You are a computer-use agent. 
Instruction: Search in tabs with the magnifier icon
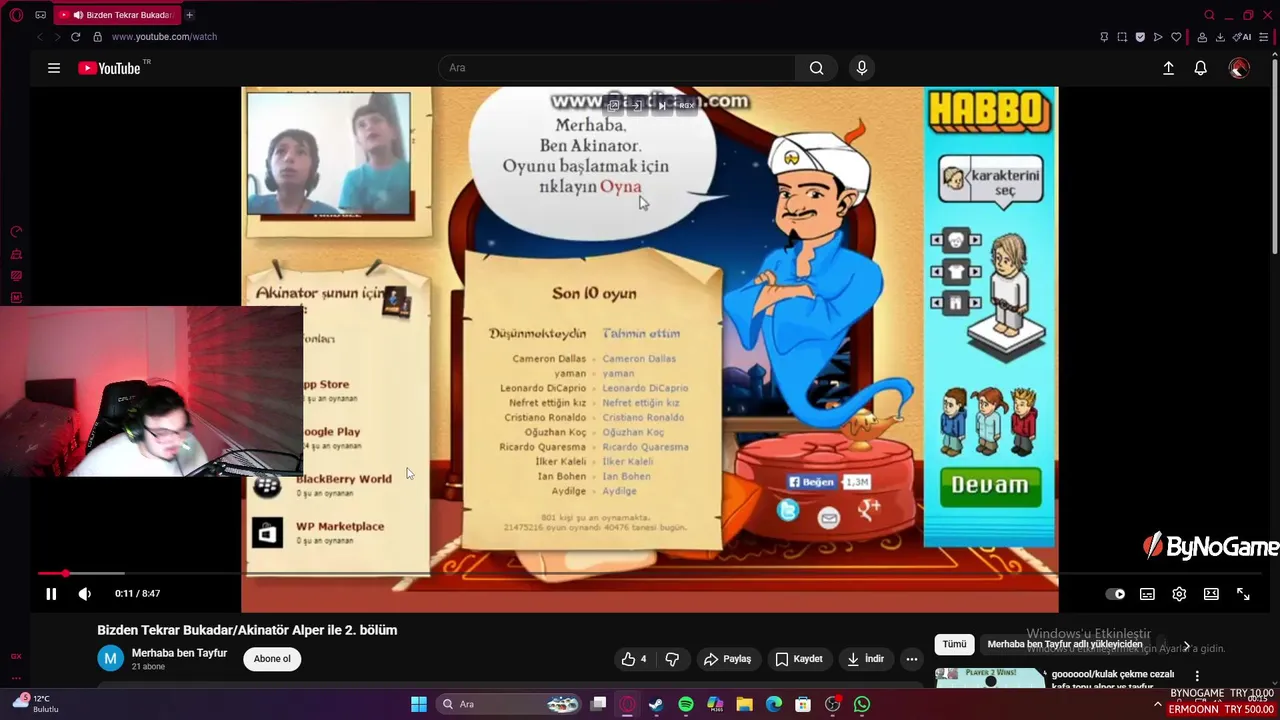pos(1209,15)
